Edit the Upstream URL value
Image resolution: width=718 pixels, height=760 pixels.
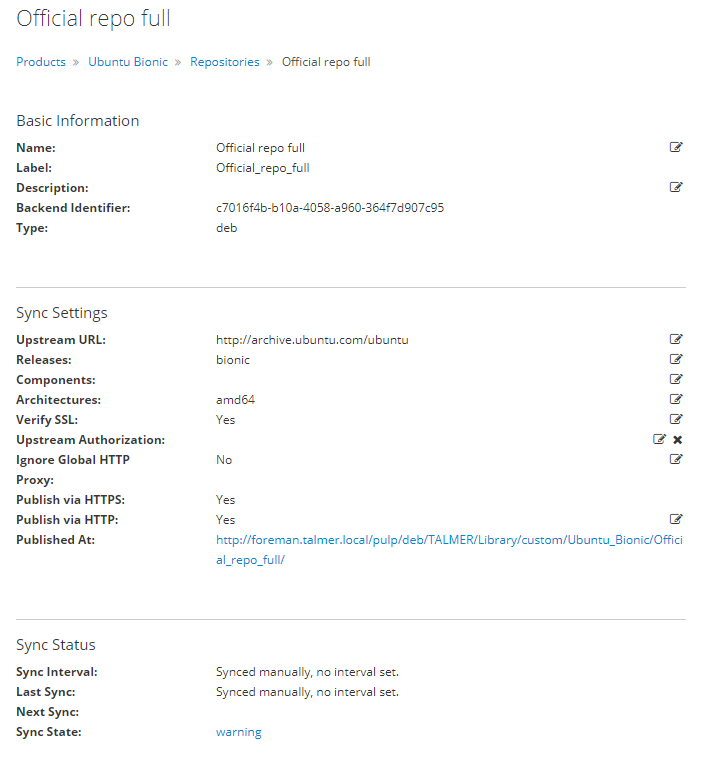(x=676, y=339)
